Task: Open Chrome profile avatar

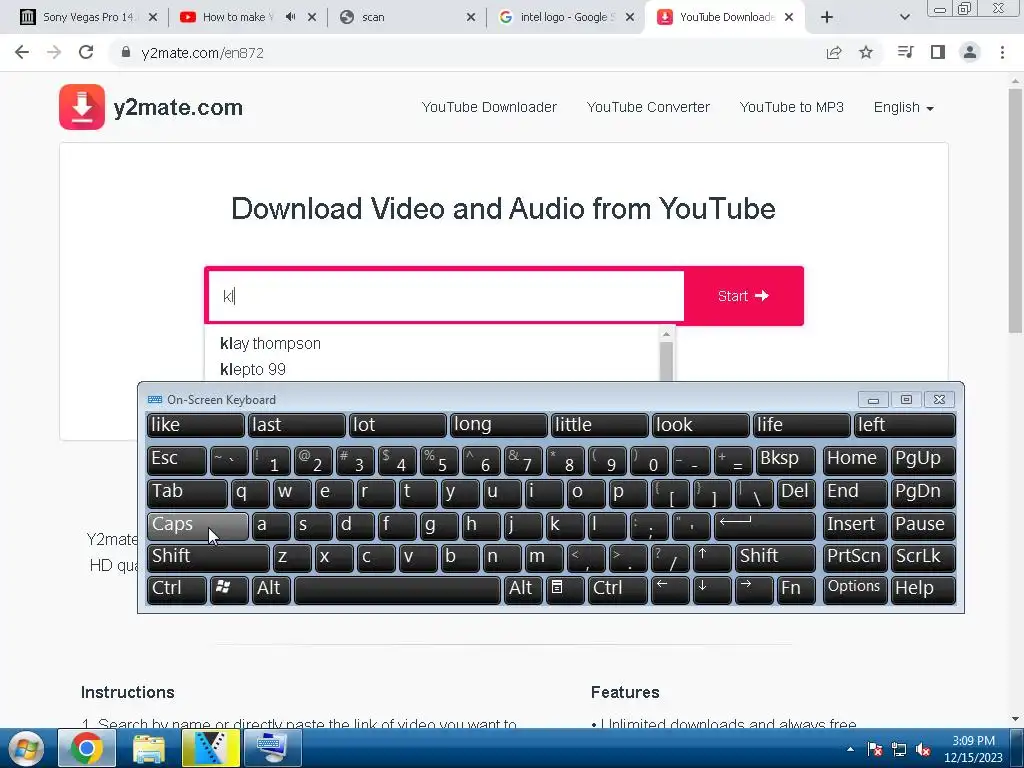Action: 970,52
